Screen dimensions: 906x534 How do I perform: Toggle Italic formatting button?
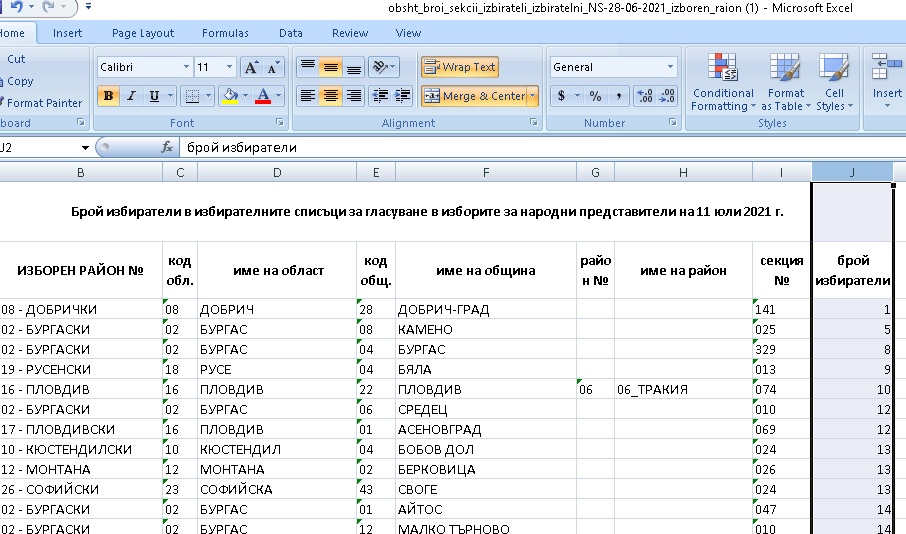point(131,96)
